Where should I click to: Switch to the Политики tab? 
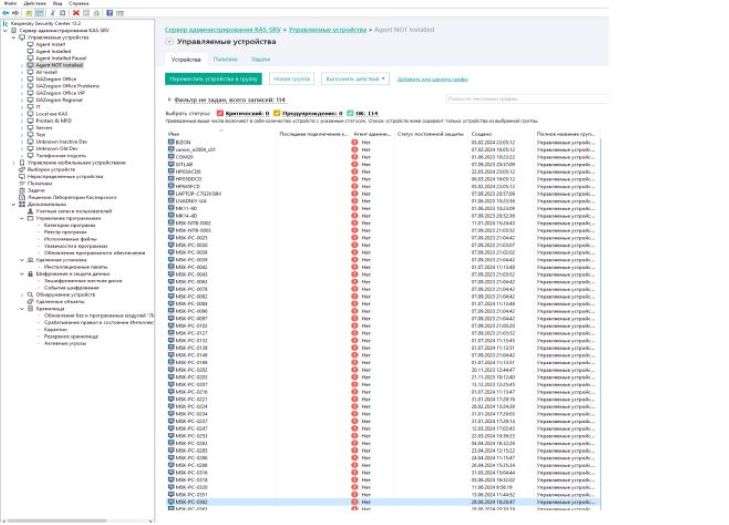(226, 60)
